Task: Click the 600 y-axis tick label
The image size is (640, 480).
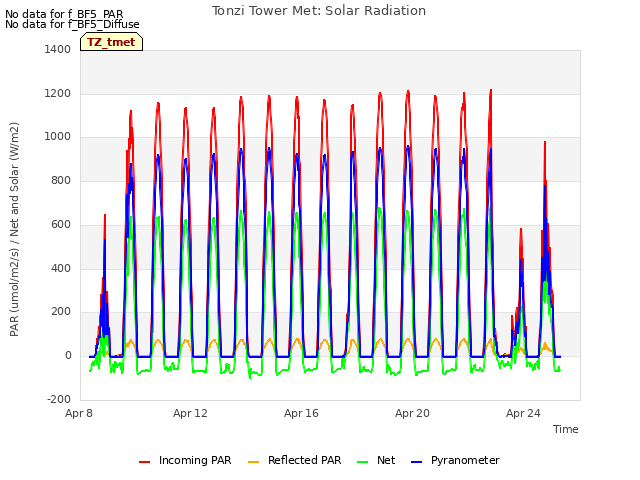Action: (x=61, y=224)
